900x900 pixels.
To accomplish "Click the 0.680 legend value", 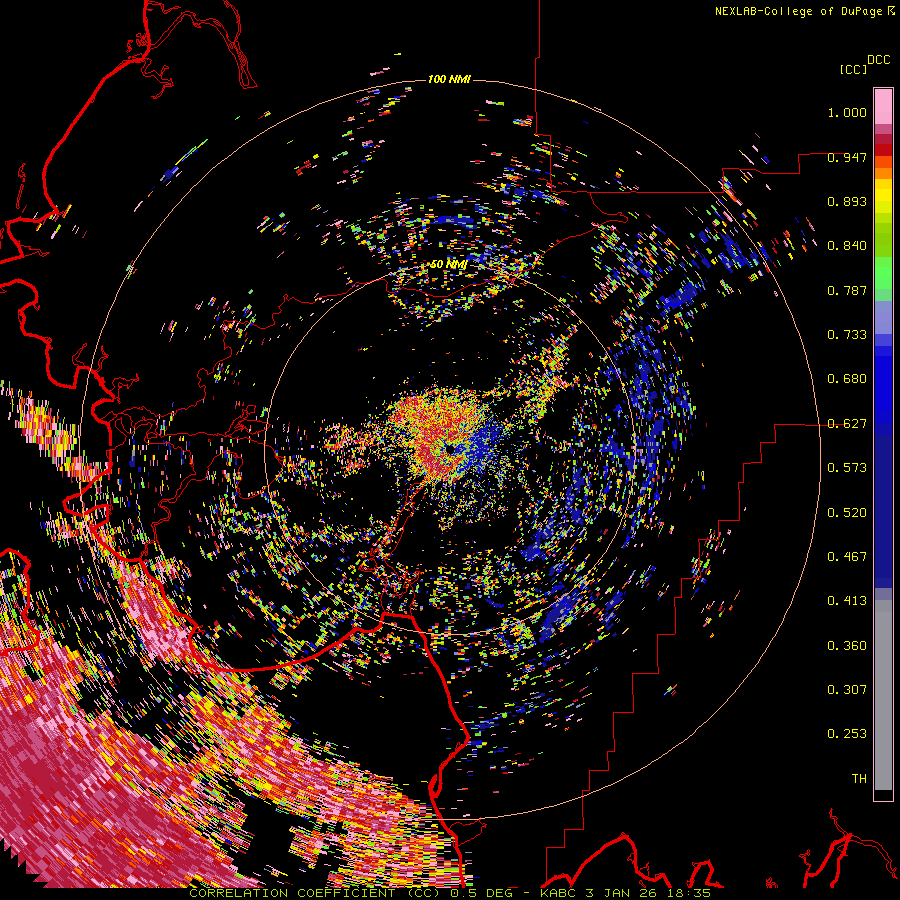I will coord(847,379).
